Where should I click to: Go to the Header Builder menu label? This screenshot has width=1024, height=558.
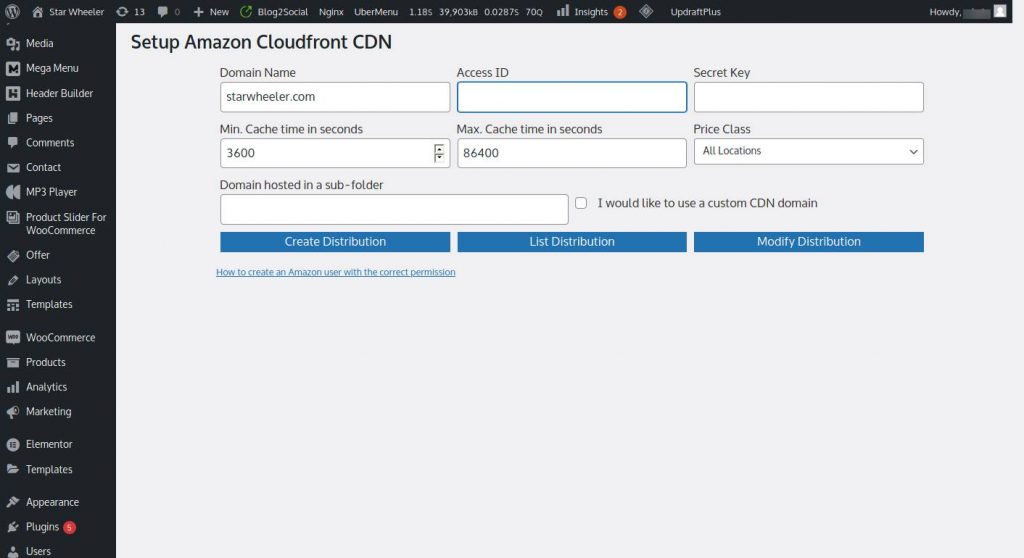point(59,93)
